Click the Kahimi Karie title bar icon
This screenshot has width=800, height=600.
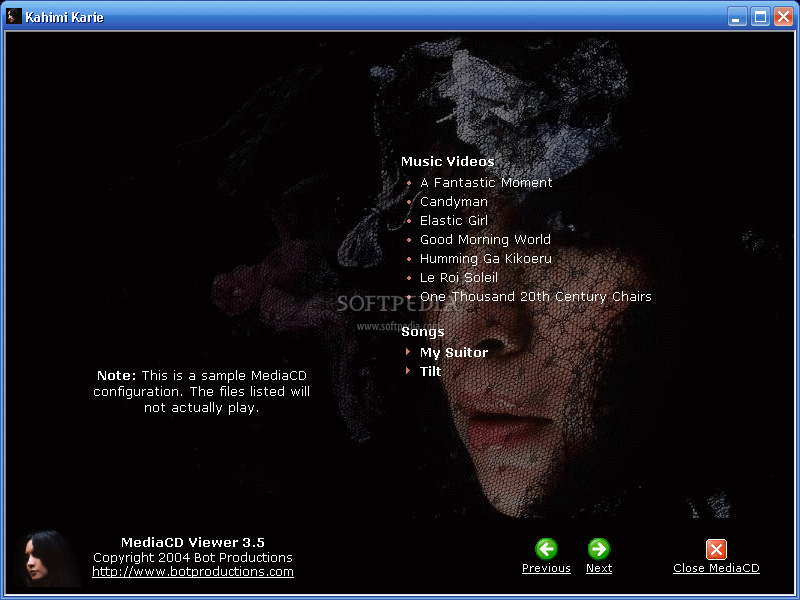click(x=14, y=16)
